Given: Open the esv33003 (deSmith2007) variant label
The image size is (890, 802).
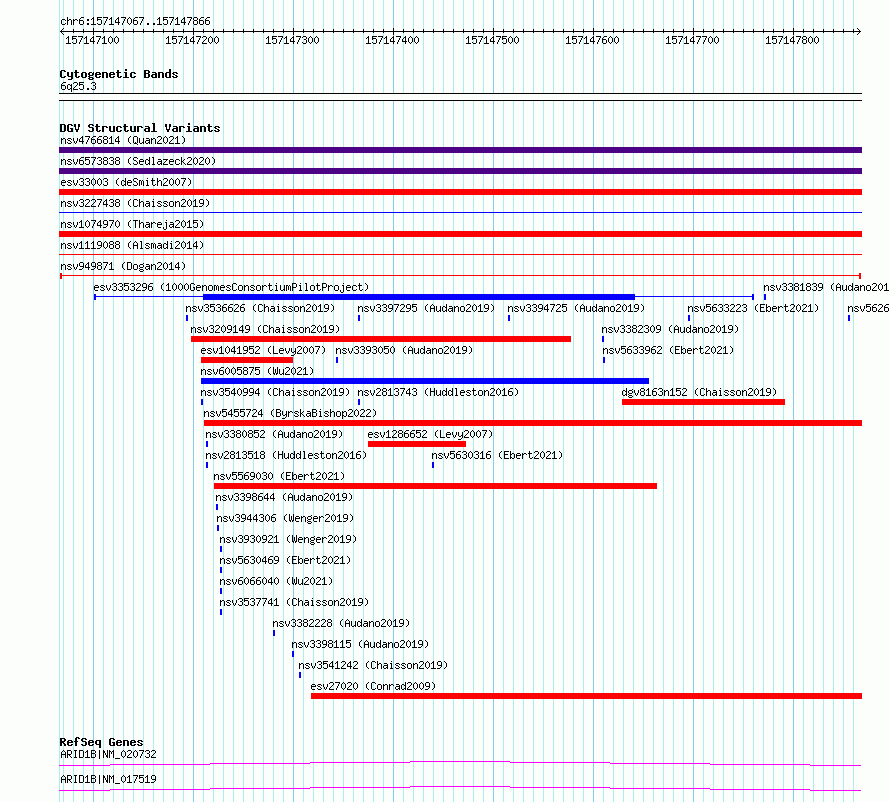Looking at the screenshot, I should [x=126, y=182].
